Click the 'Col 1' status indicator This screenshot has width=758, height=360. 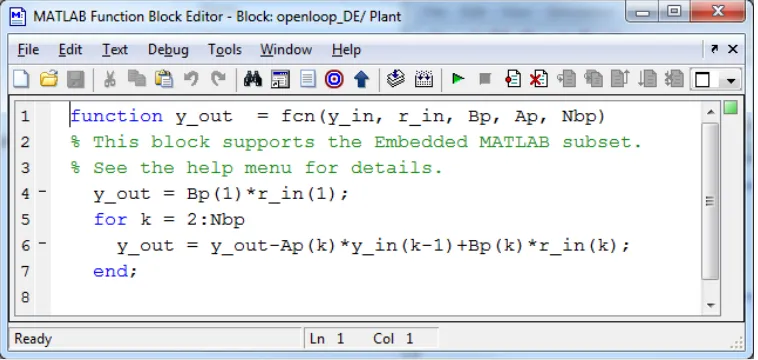(x=393, y=339)
